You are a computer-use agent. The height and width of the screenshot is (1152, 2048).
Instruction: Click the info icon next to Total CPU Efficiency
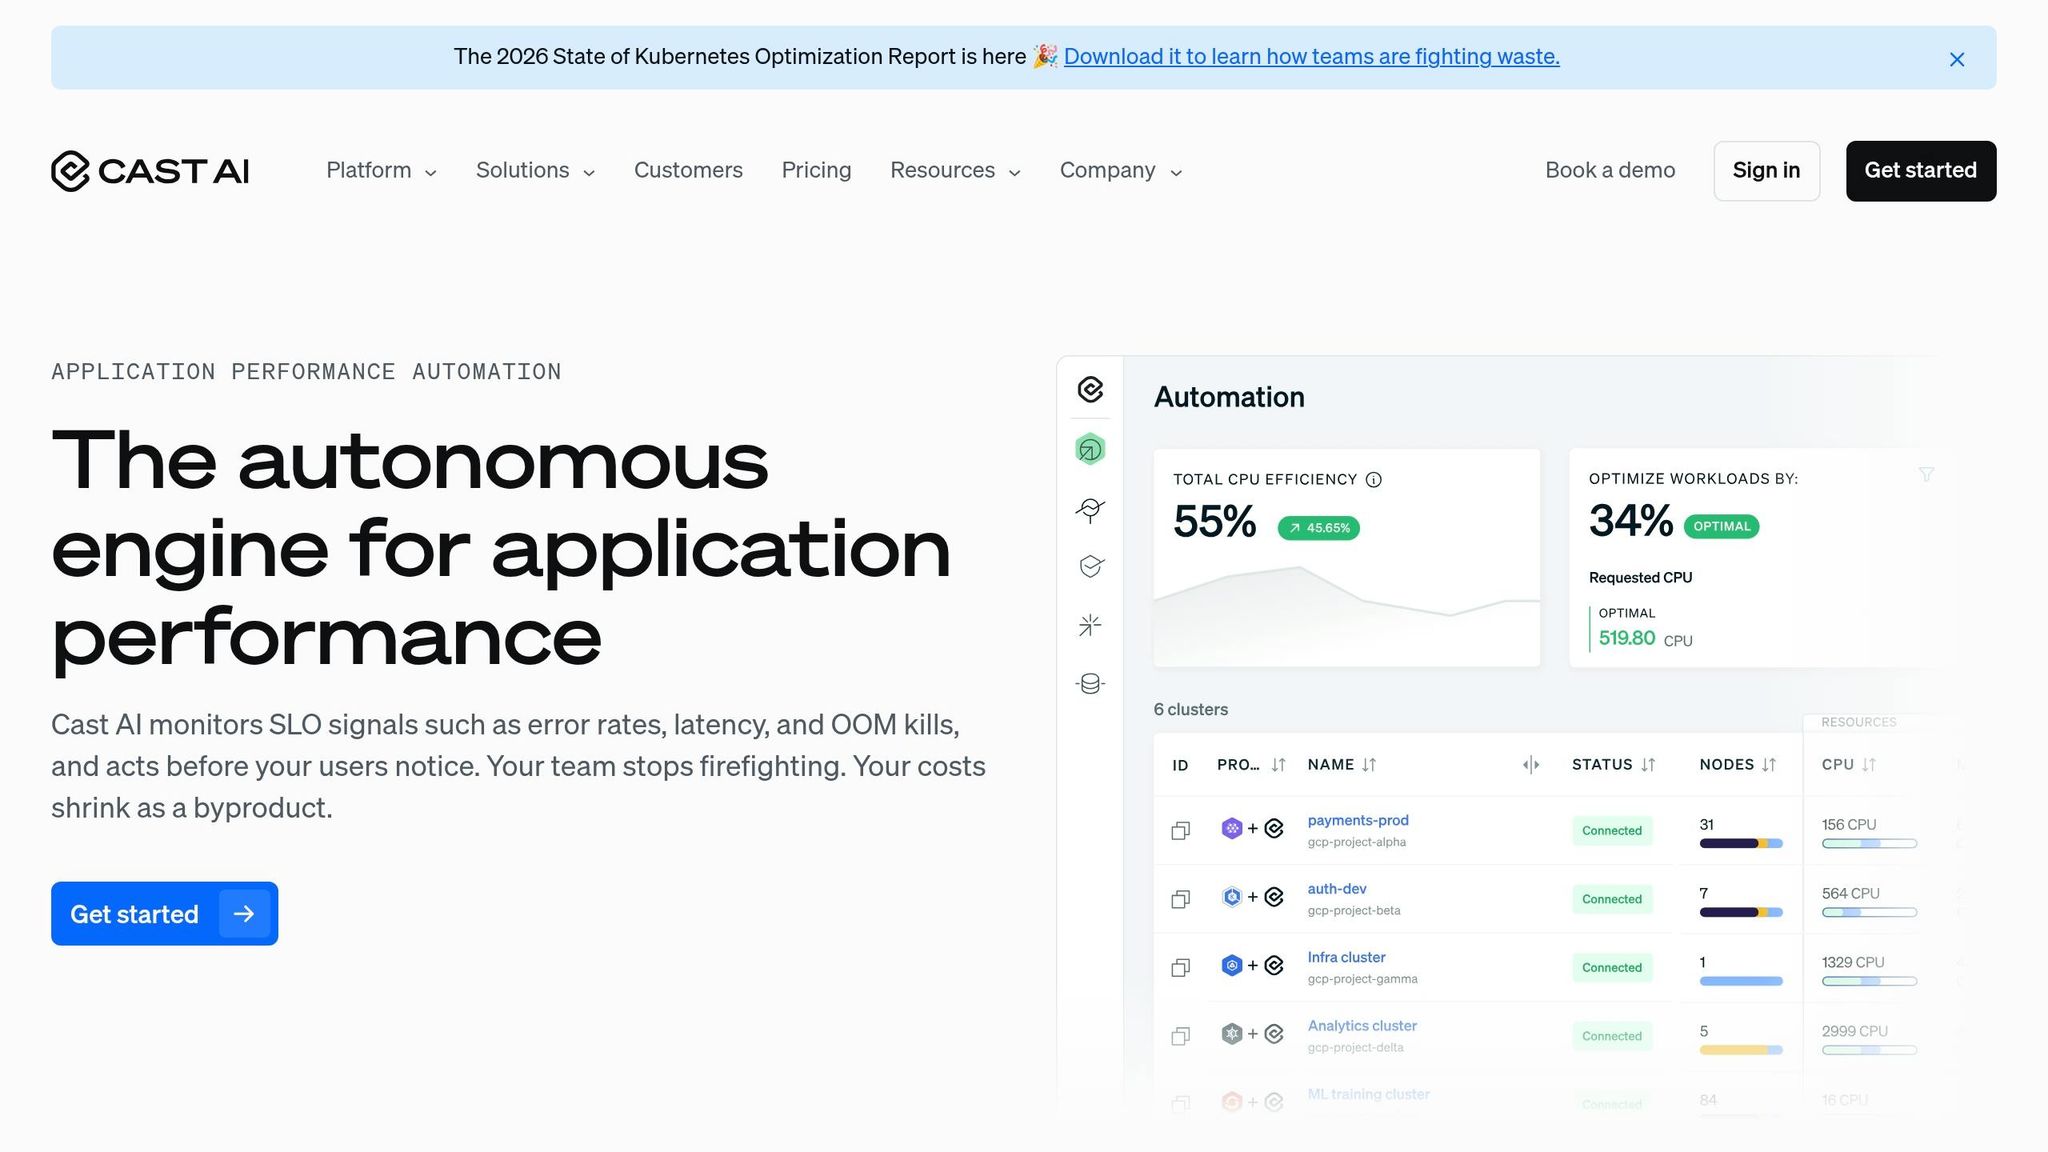1374,480
